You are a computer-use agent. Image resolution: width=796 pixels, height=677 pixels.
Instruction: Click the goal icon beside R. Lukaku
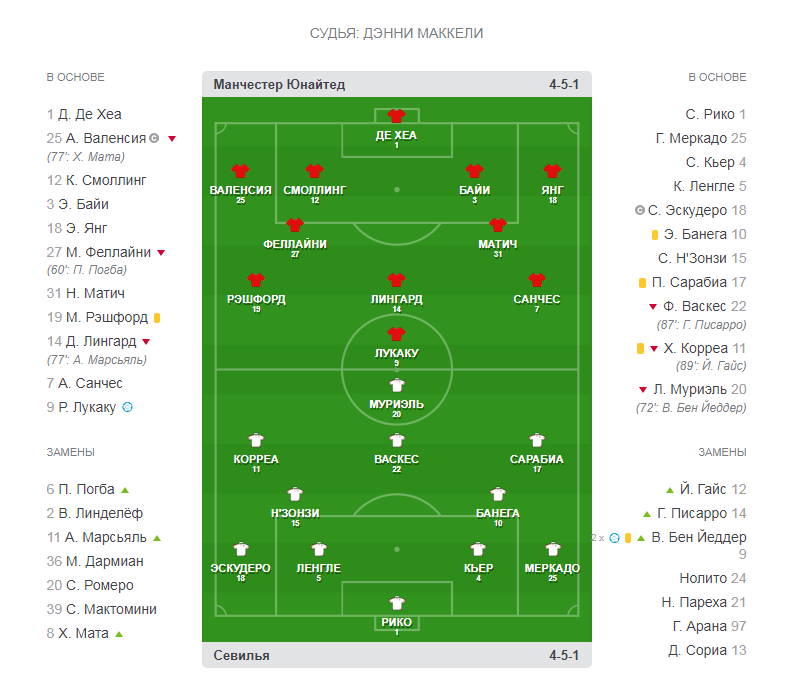[127, 407]
